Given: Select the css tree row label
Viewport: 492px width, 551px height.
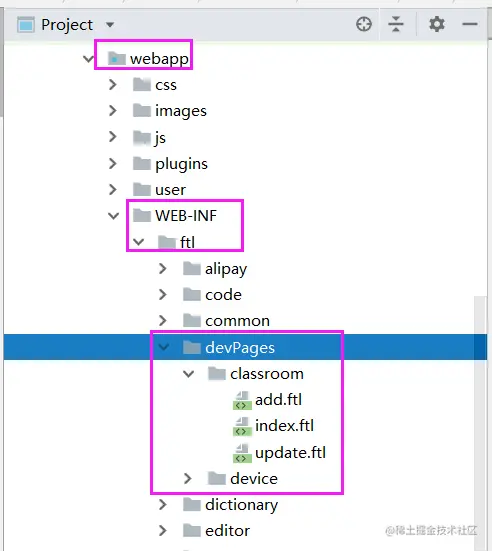Looking at the screenshot, I should [x=166, y=85].
